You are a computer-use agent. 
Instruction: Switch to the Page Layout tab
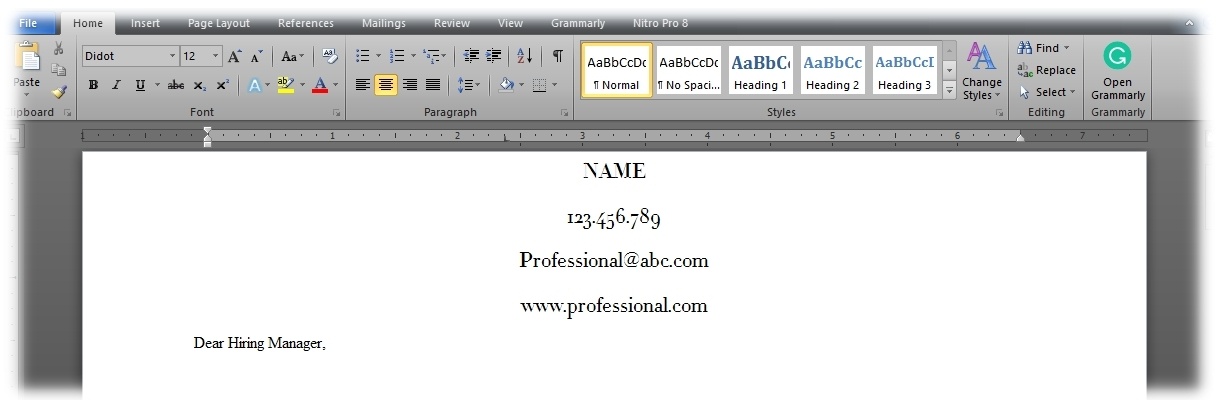coord(219,23)
